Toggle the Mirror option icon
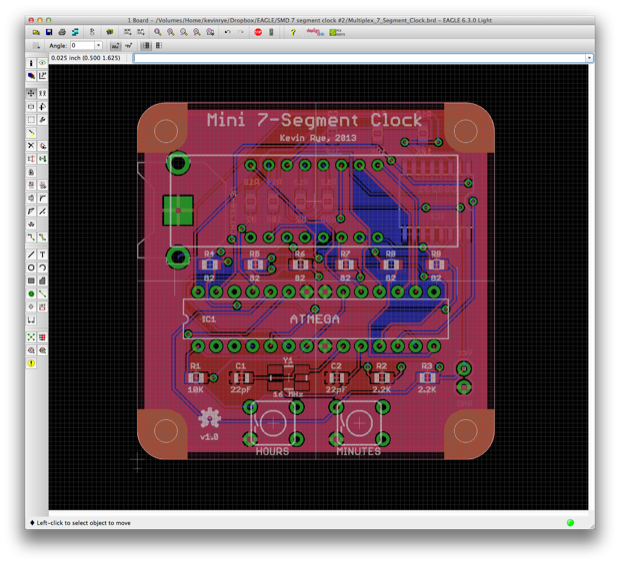The width and height of the screenshot is (620, 564). point(129,45)
